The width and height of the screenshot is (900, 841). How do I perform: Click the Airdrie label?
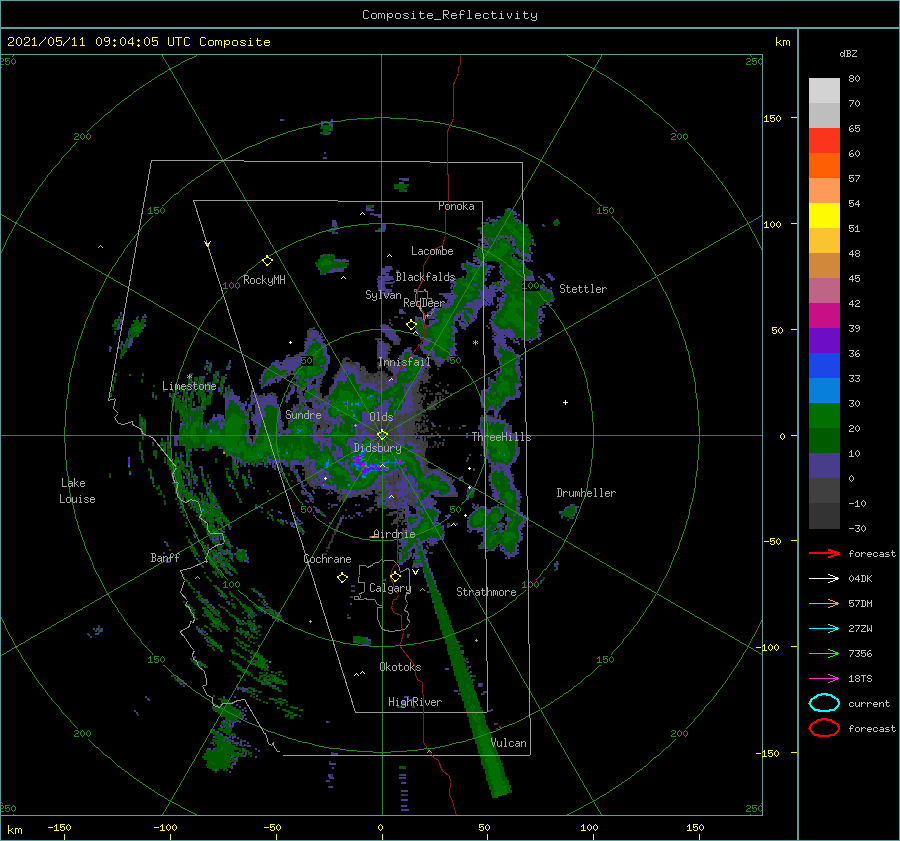point(394,534)
